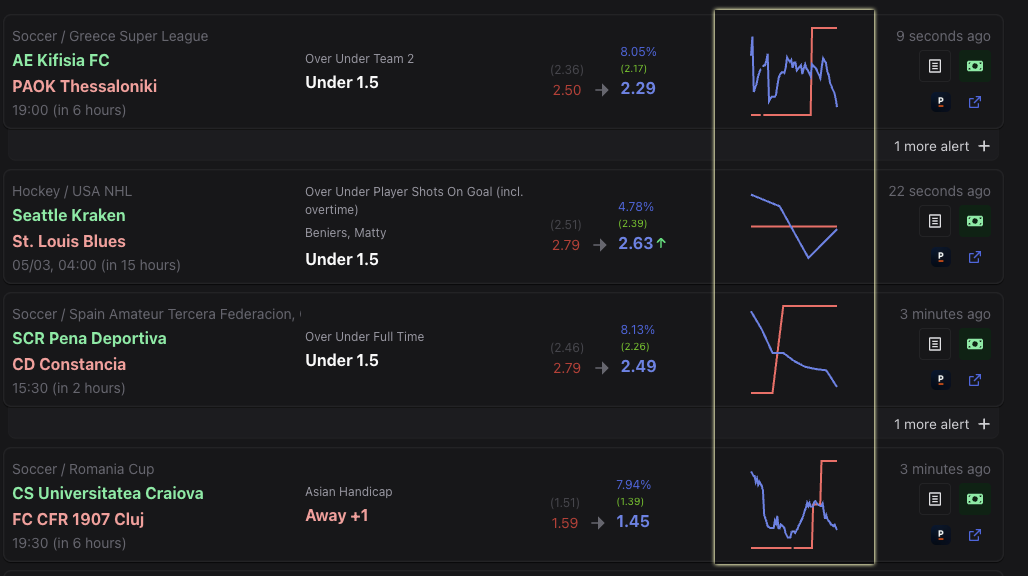1028x576 pixels.
Task: Open details document icon for Seattle Kraken alert
Action: (935, 221)
